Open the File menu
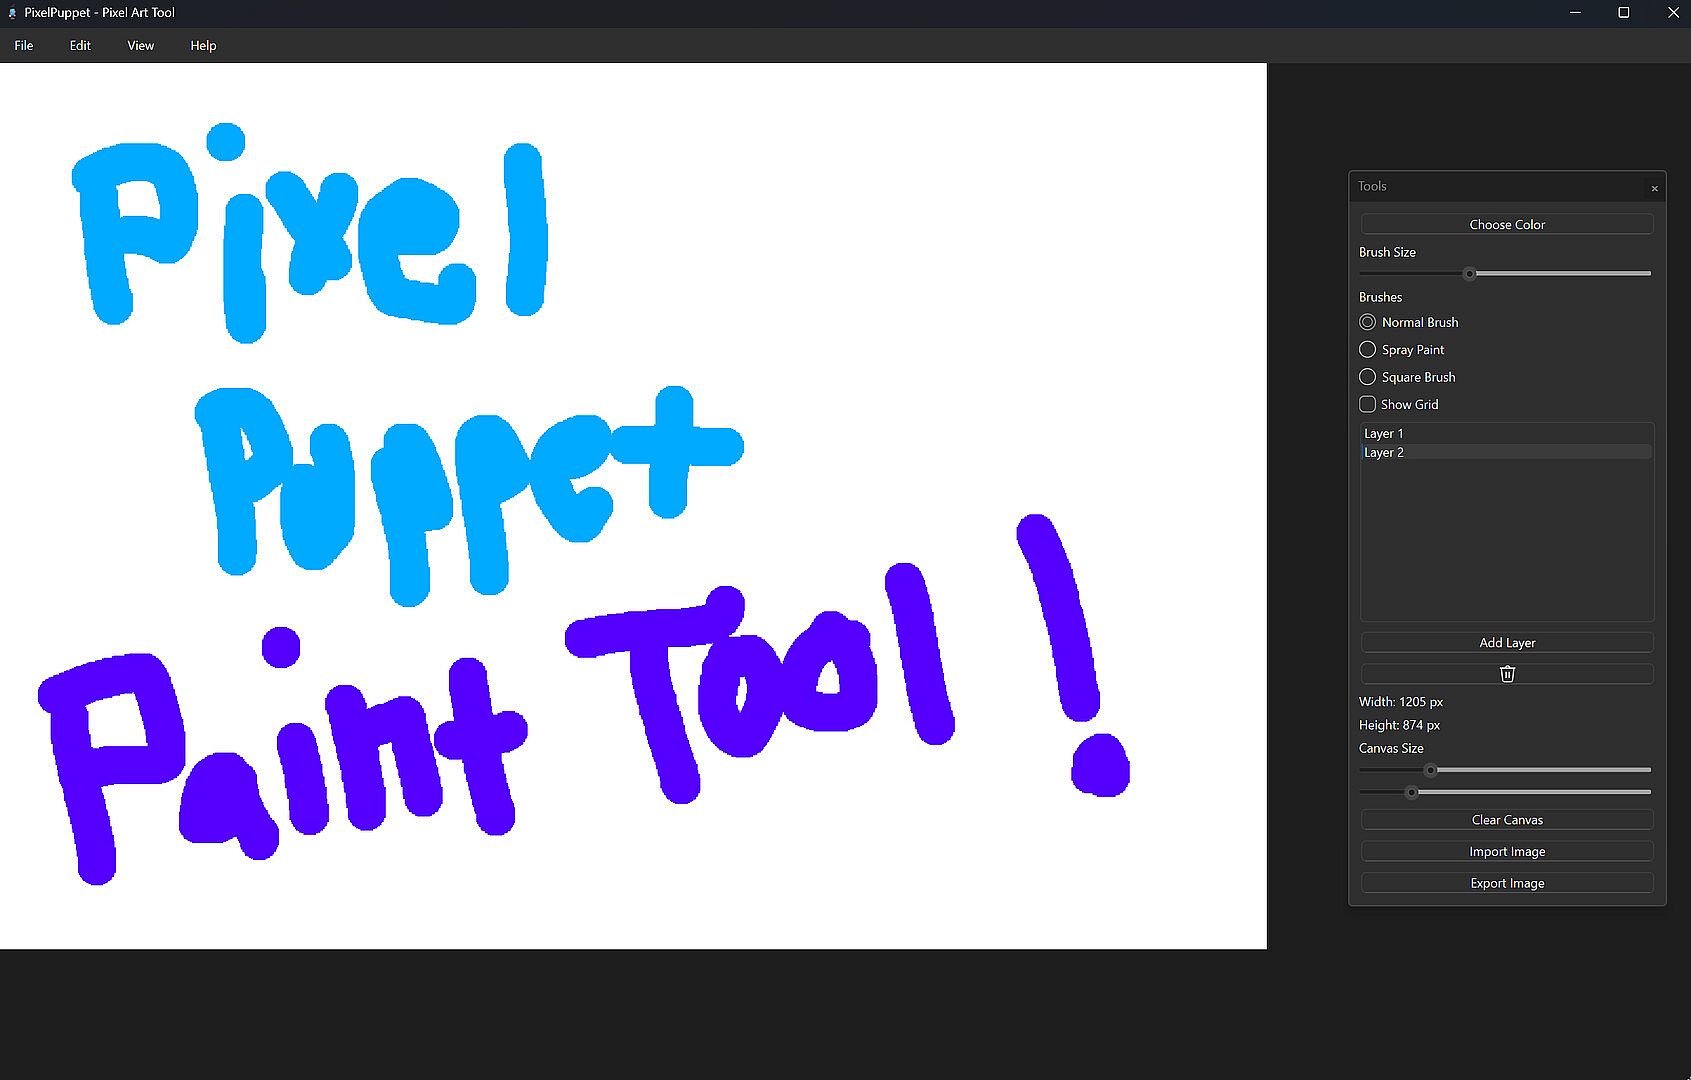The image size is (1691, 1080). click(24, 46)
